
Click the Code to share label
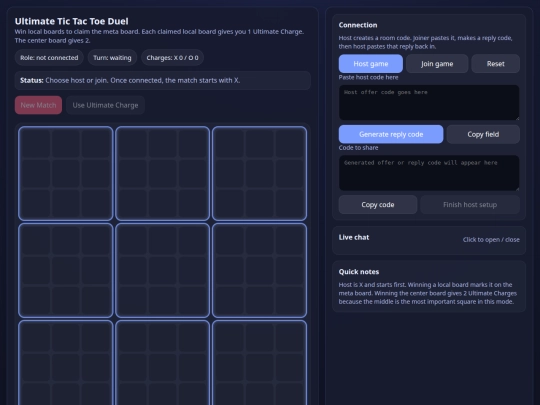(358, 147)
